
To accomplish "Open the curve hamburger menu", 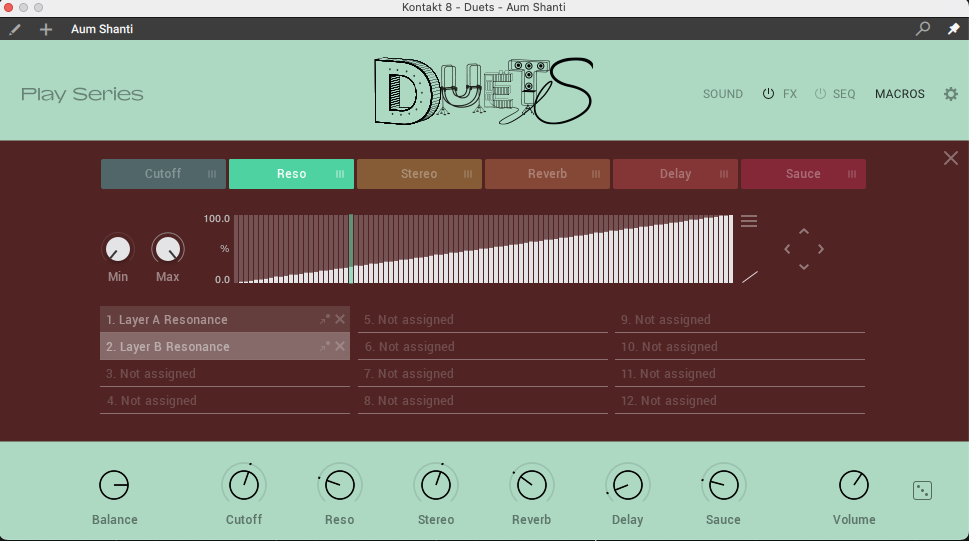I will 749,221.
